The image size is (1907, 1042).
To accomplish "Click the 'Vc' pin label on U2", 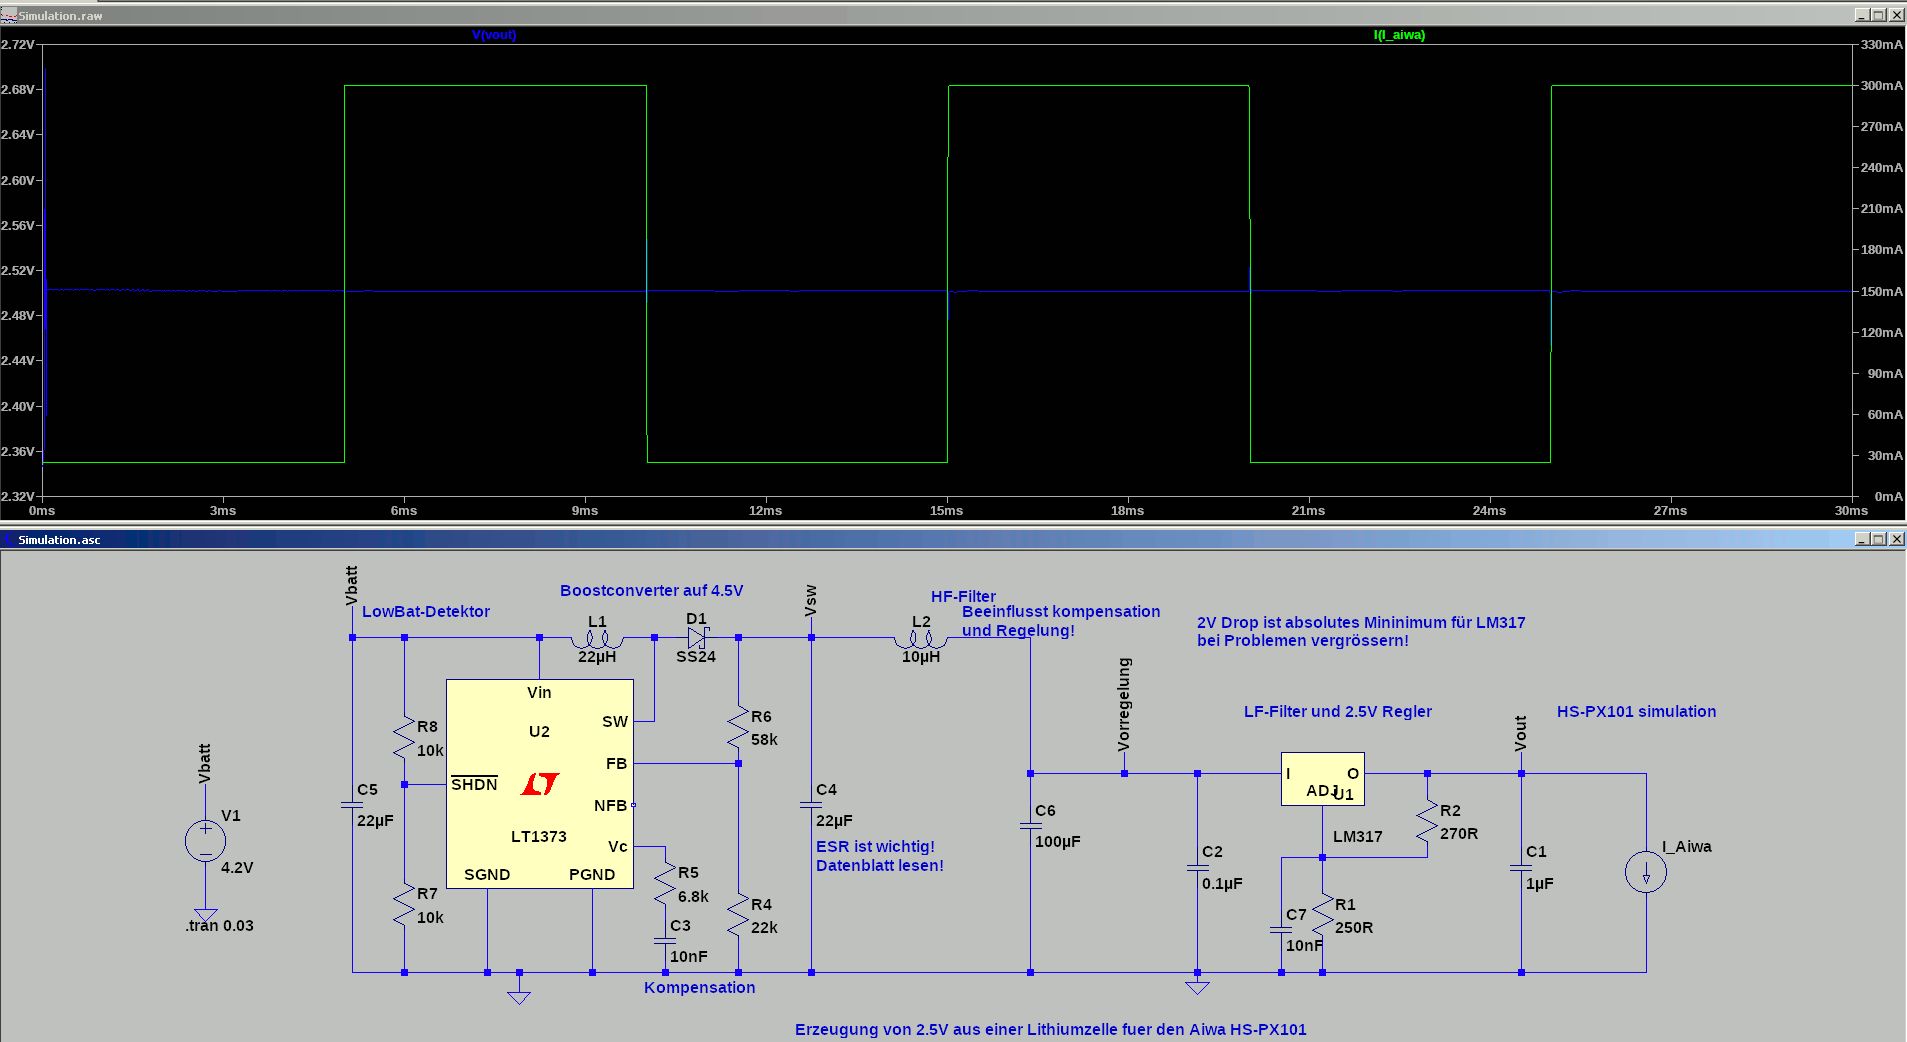I will (618, 847).
